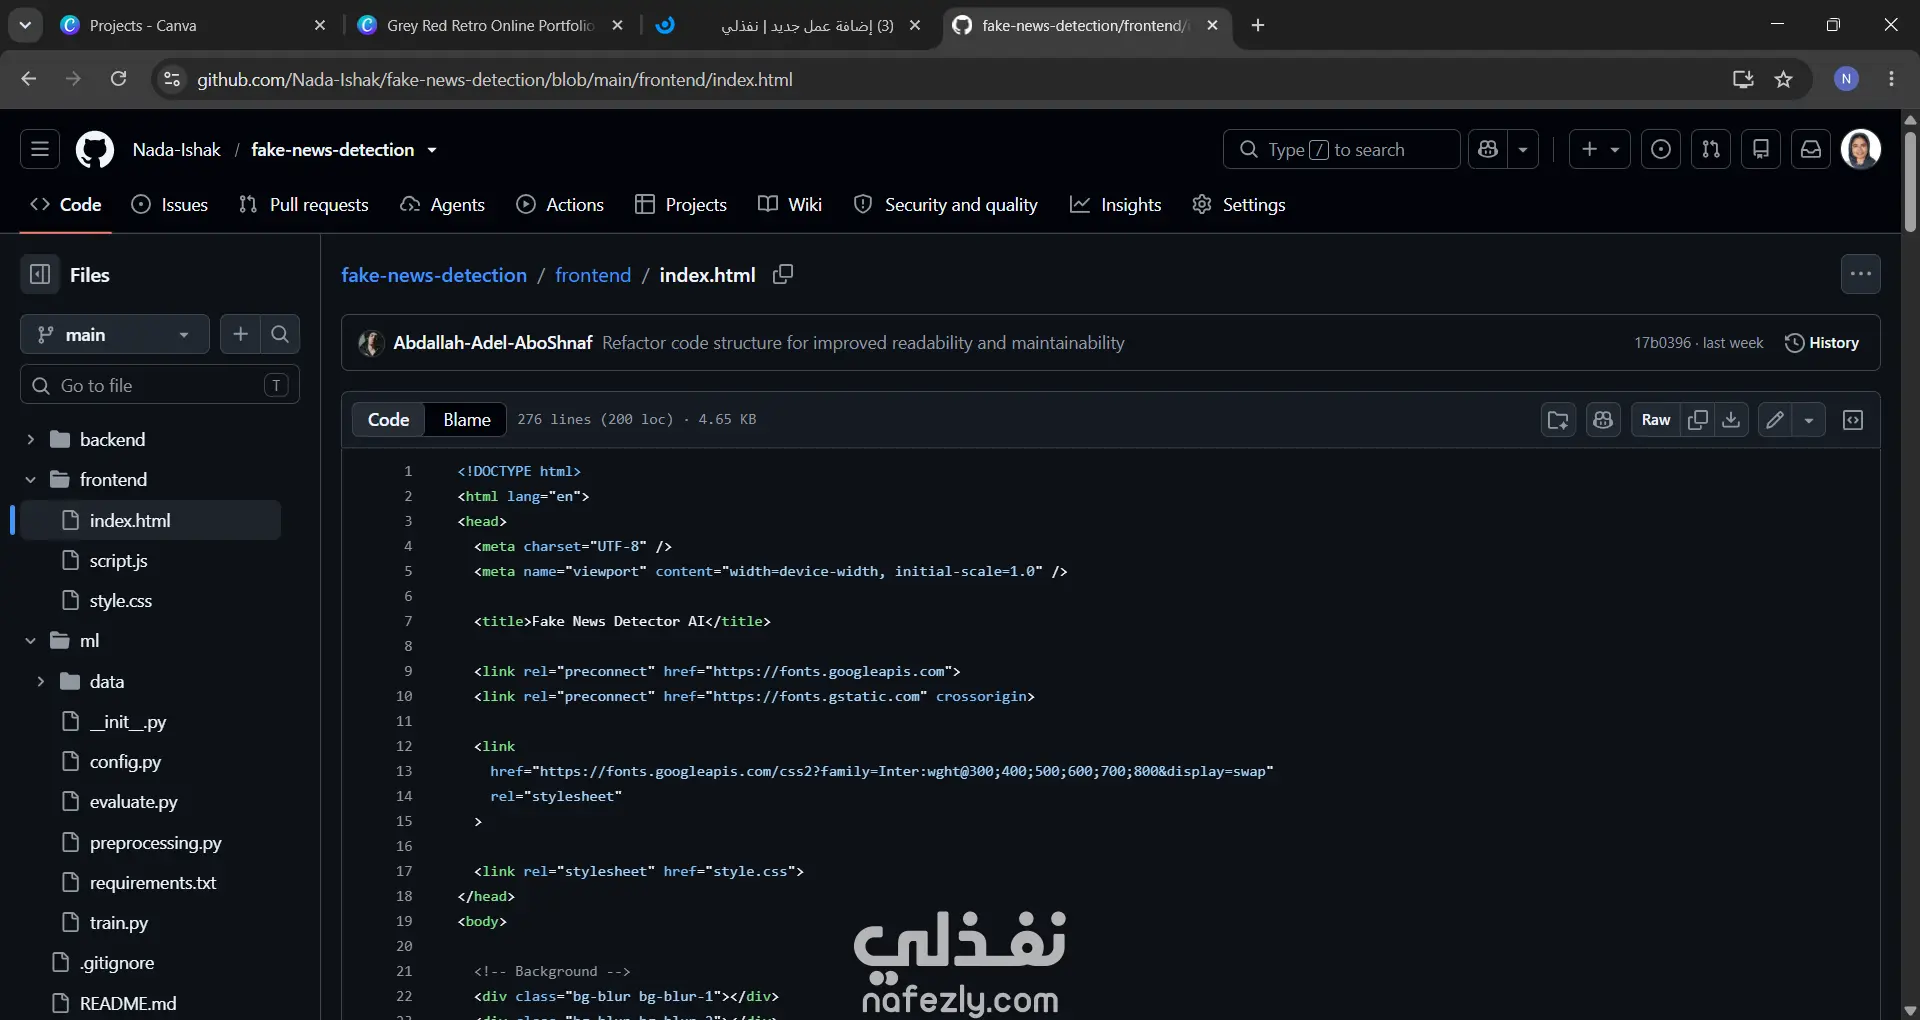
Task: Open Chrome profile N avatar
Action: click(1847, 79)
